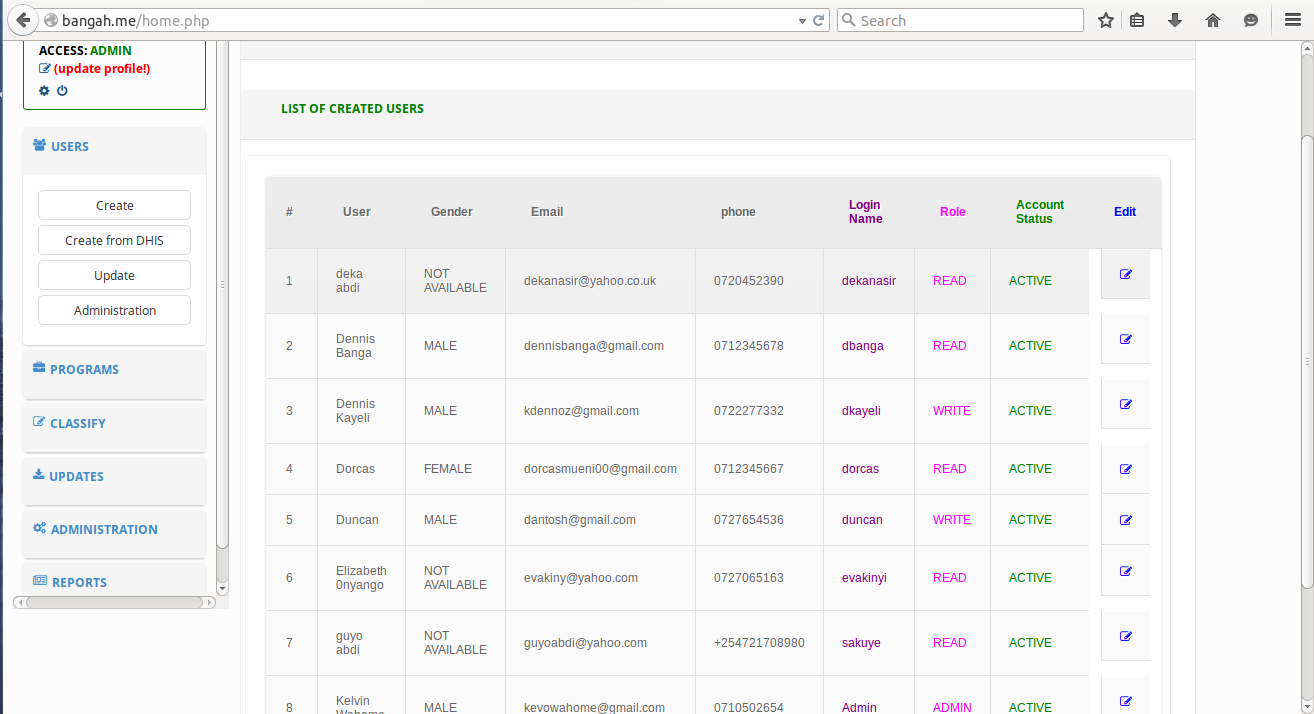Image resolution: width=1314 pixels, height=714 pixels.
Task: Click the edit icon for dekanasir row
Action: tap(1126, 274)
